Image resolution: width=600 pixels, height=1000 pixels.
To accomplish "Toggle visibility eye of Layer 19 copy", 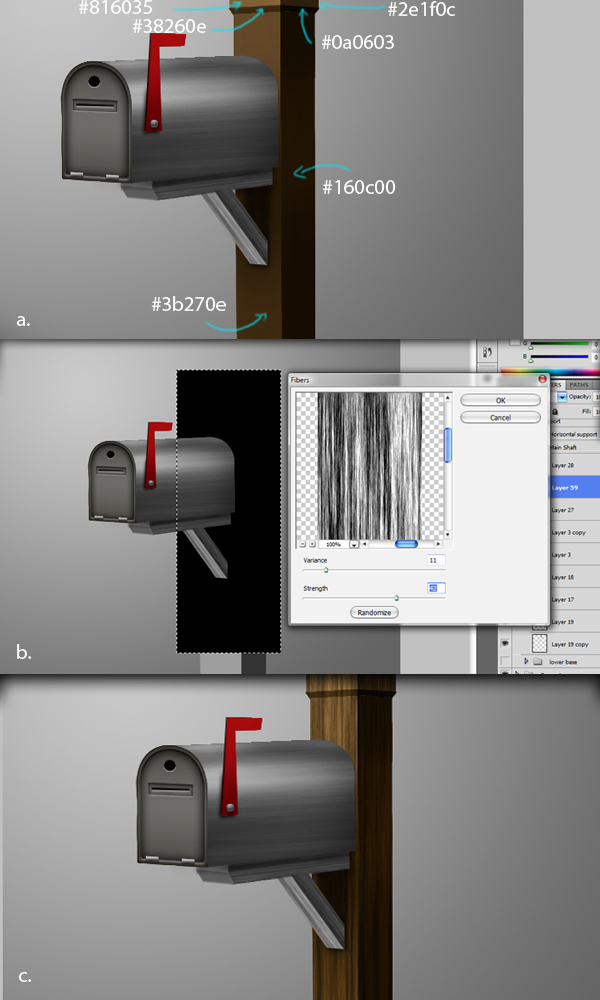I will pos(505,643).
